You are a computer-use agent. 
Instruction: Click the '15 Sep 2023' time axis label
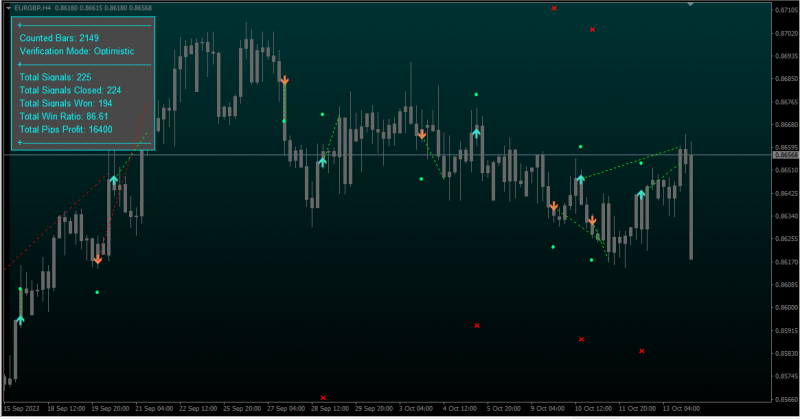tap(21, 409)
